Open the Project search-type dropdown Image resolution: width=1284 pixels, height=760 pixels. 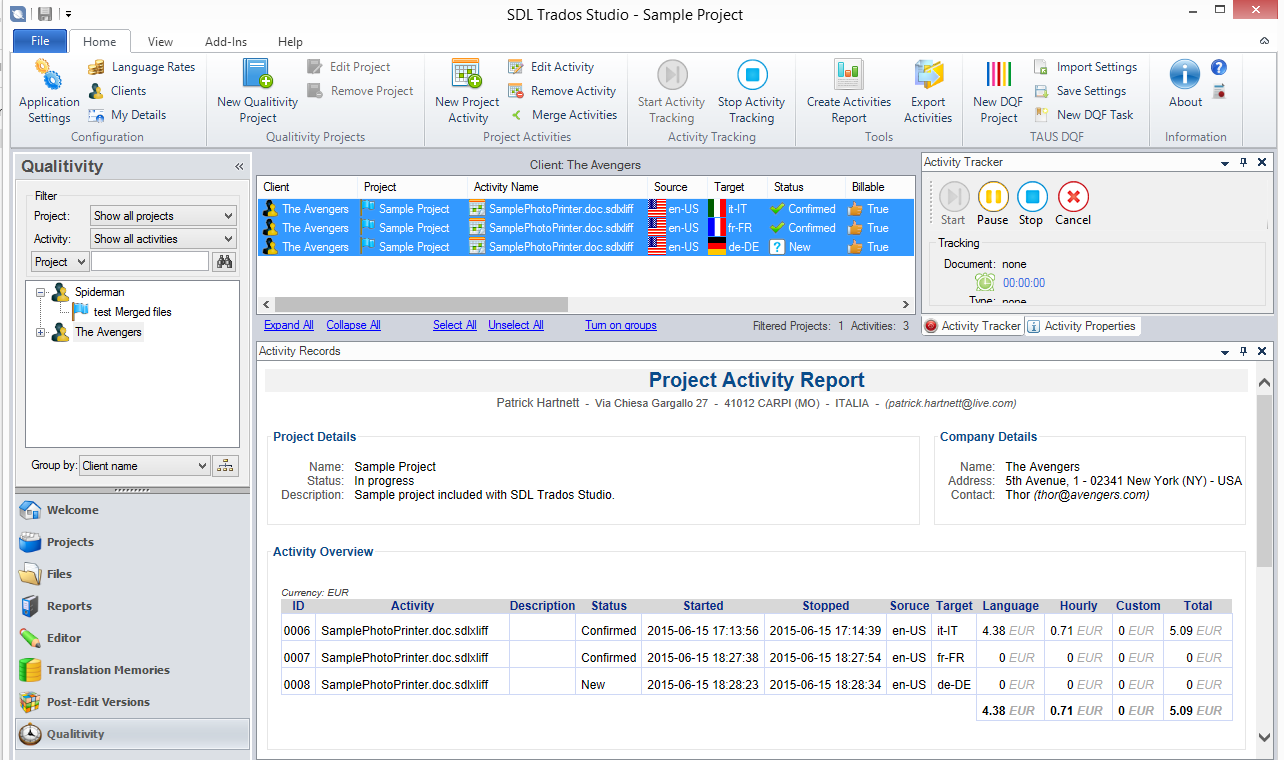click(x=60, y=262)
